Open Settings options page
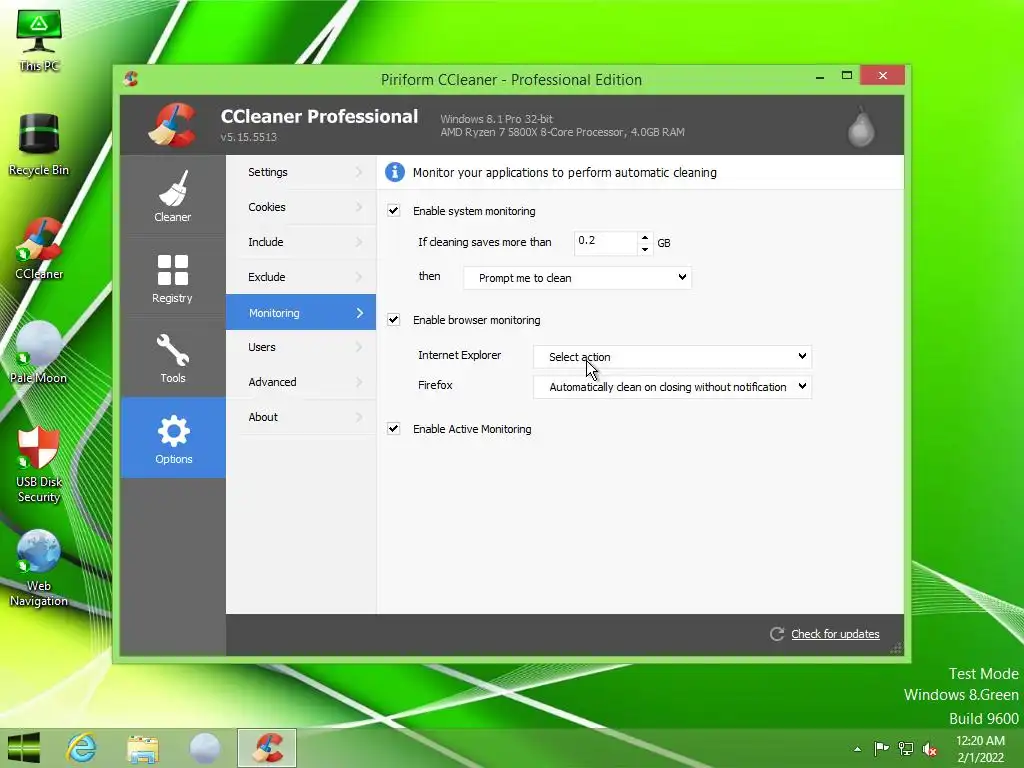 point(301,172)
